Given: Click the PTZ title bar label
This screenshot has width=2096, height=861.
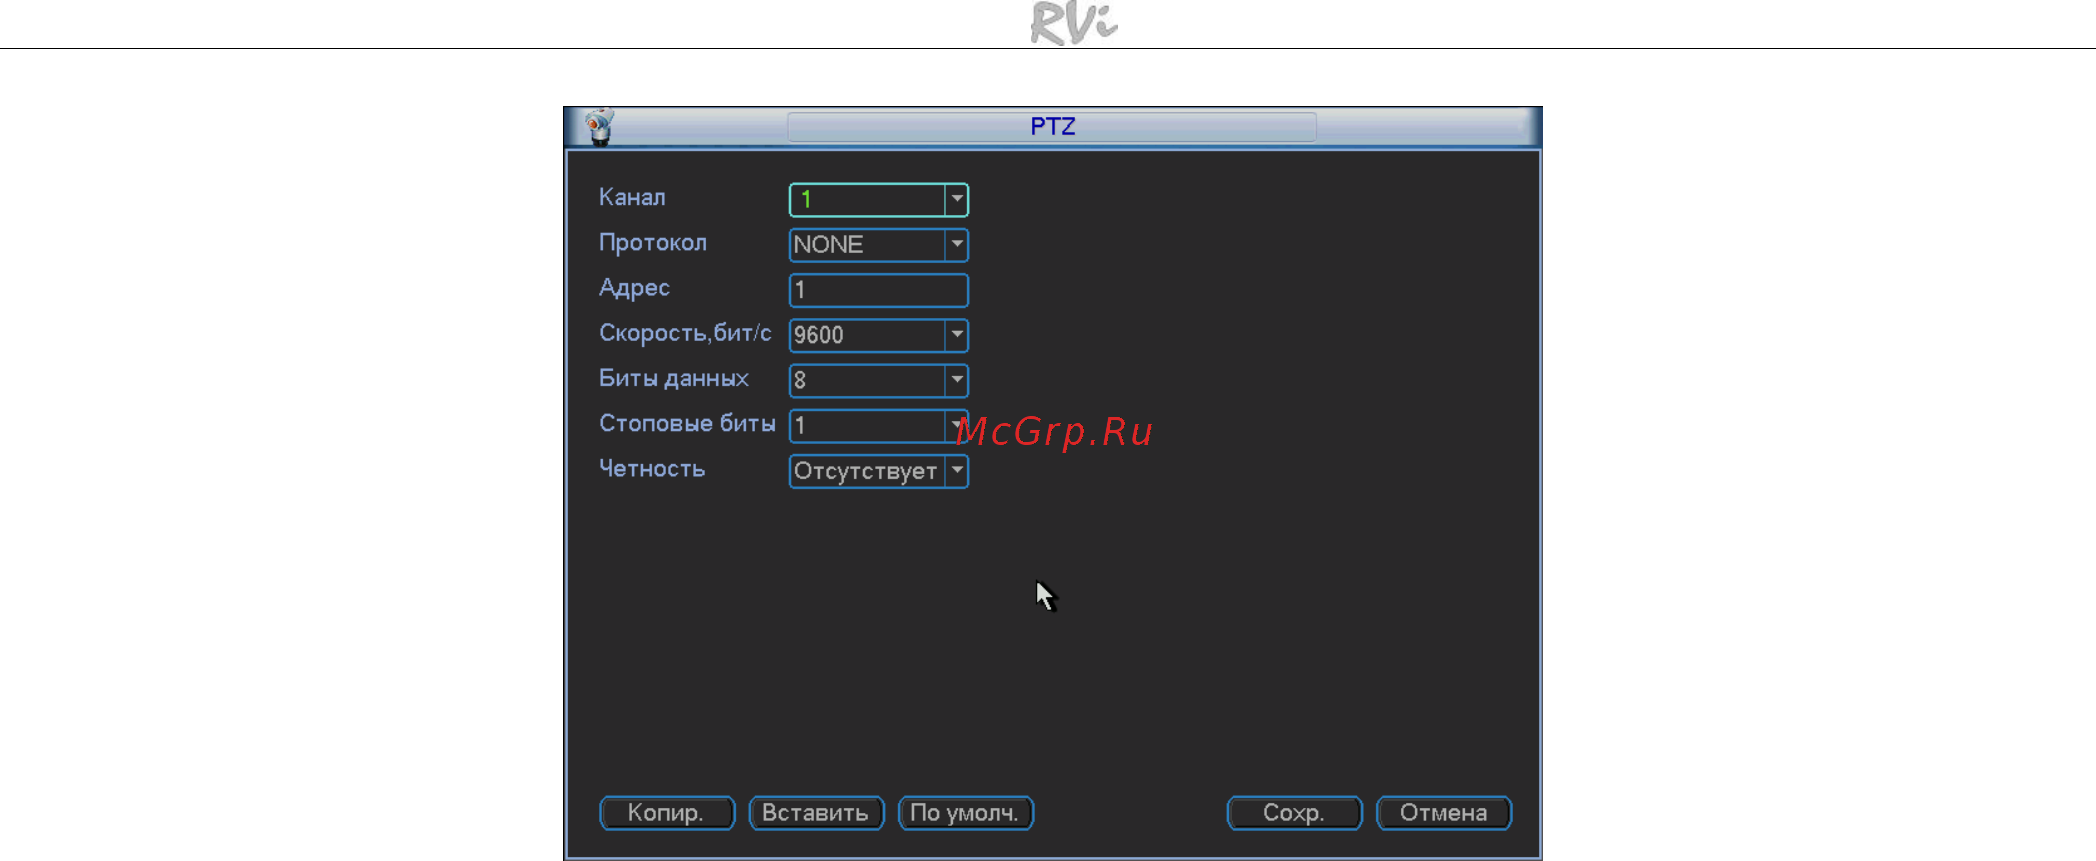Looking at the screenshot, I should pos(1052,127).
